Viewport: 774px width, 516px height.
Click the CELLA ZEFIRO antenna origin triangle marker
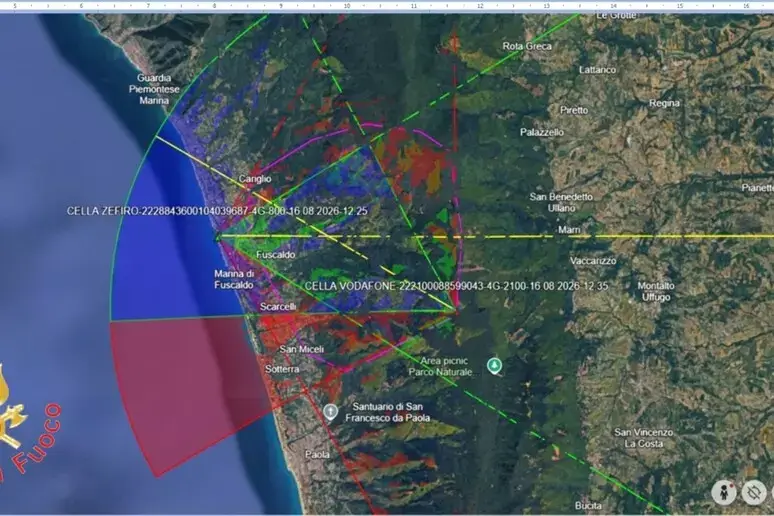[x=217, y=238]
